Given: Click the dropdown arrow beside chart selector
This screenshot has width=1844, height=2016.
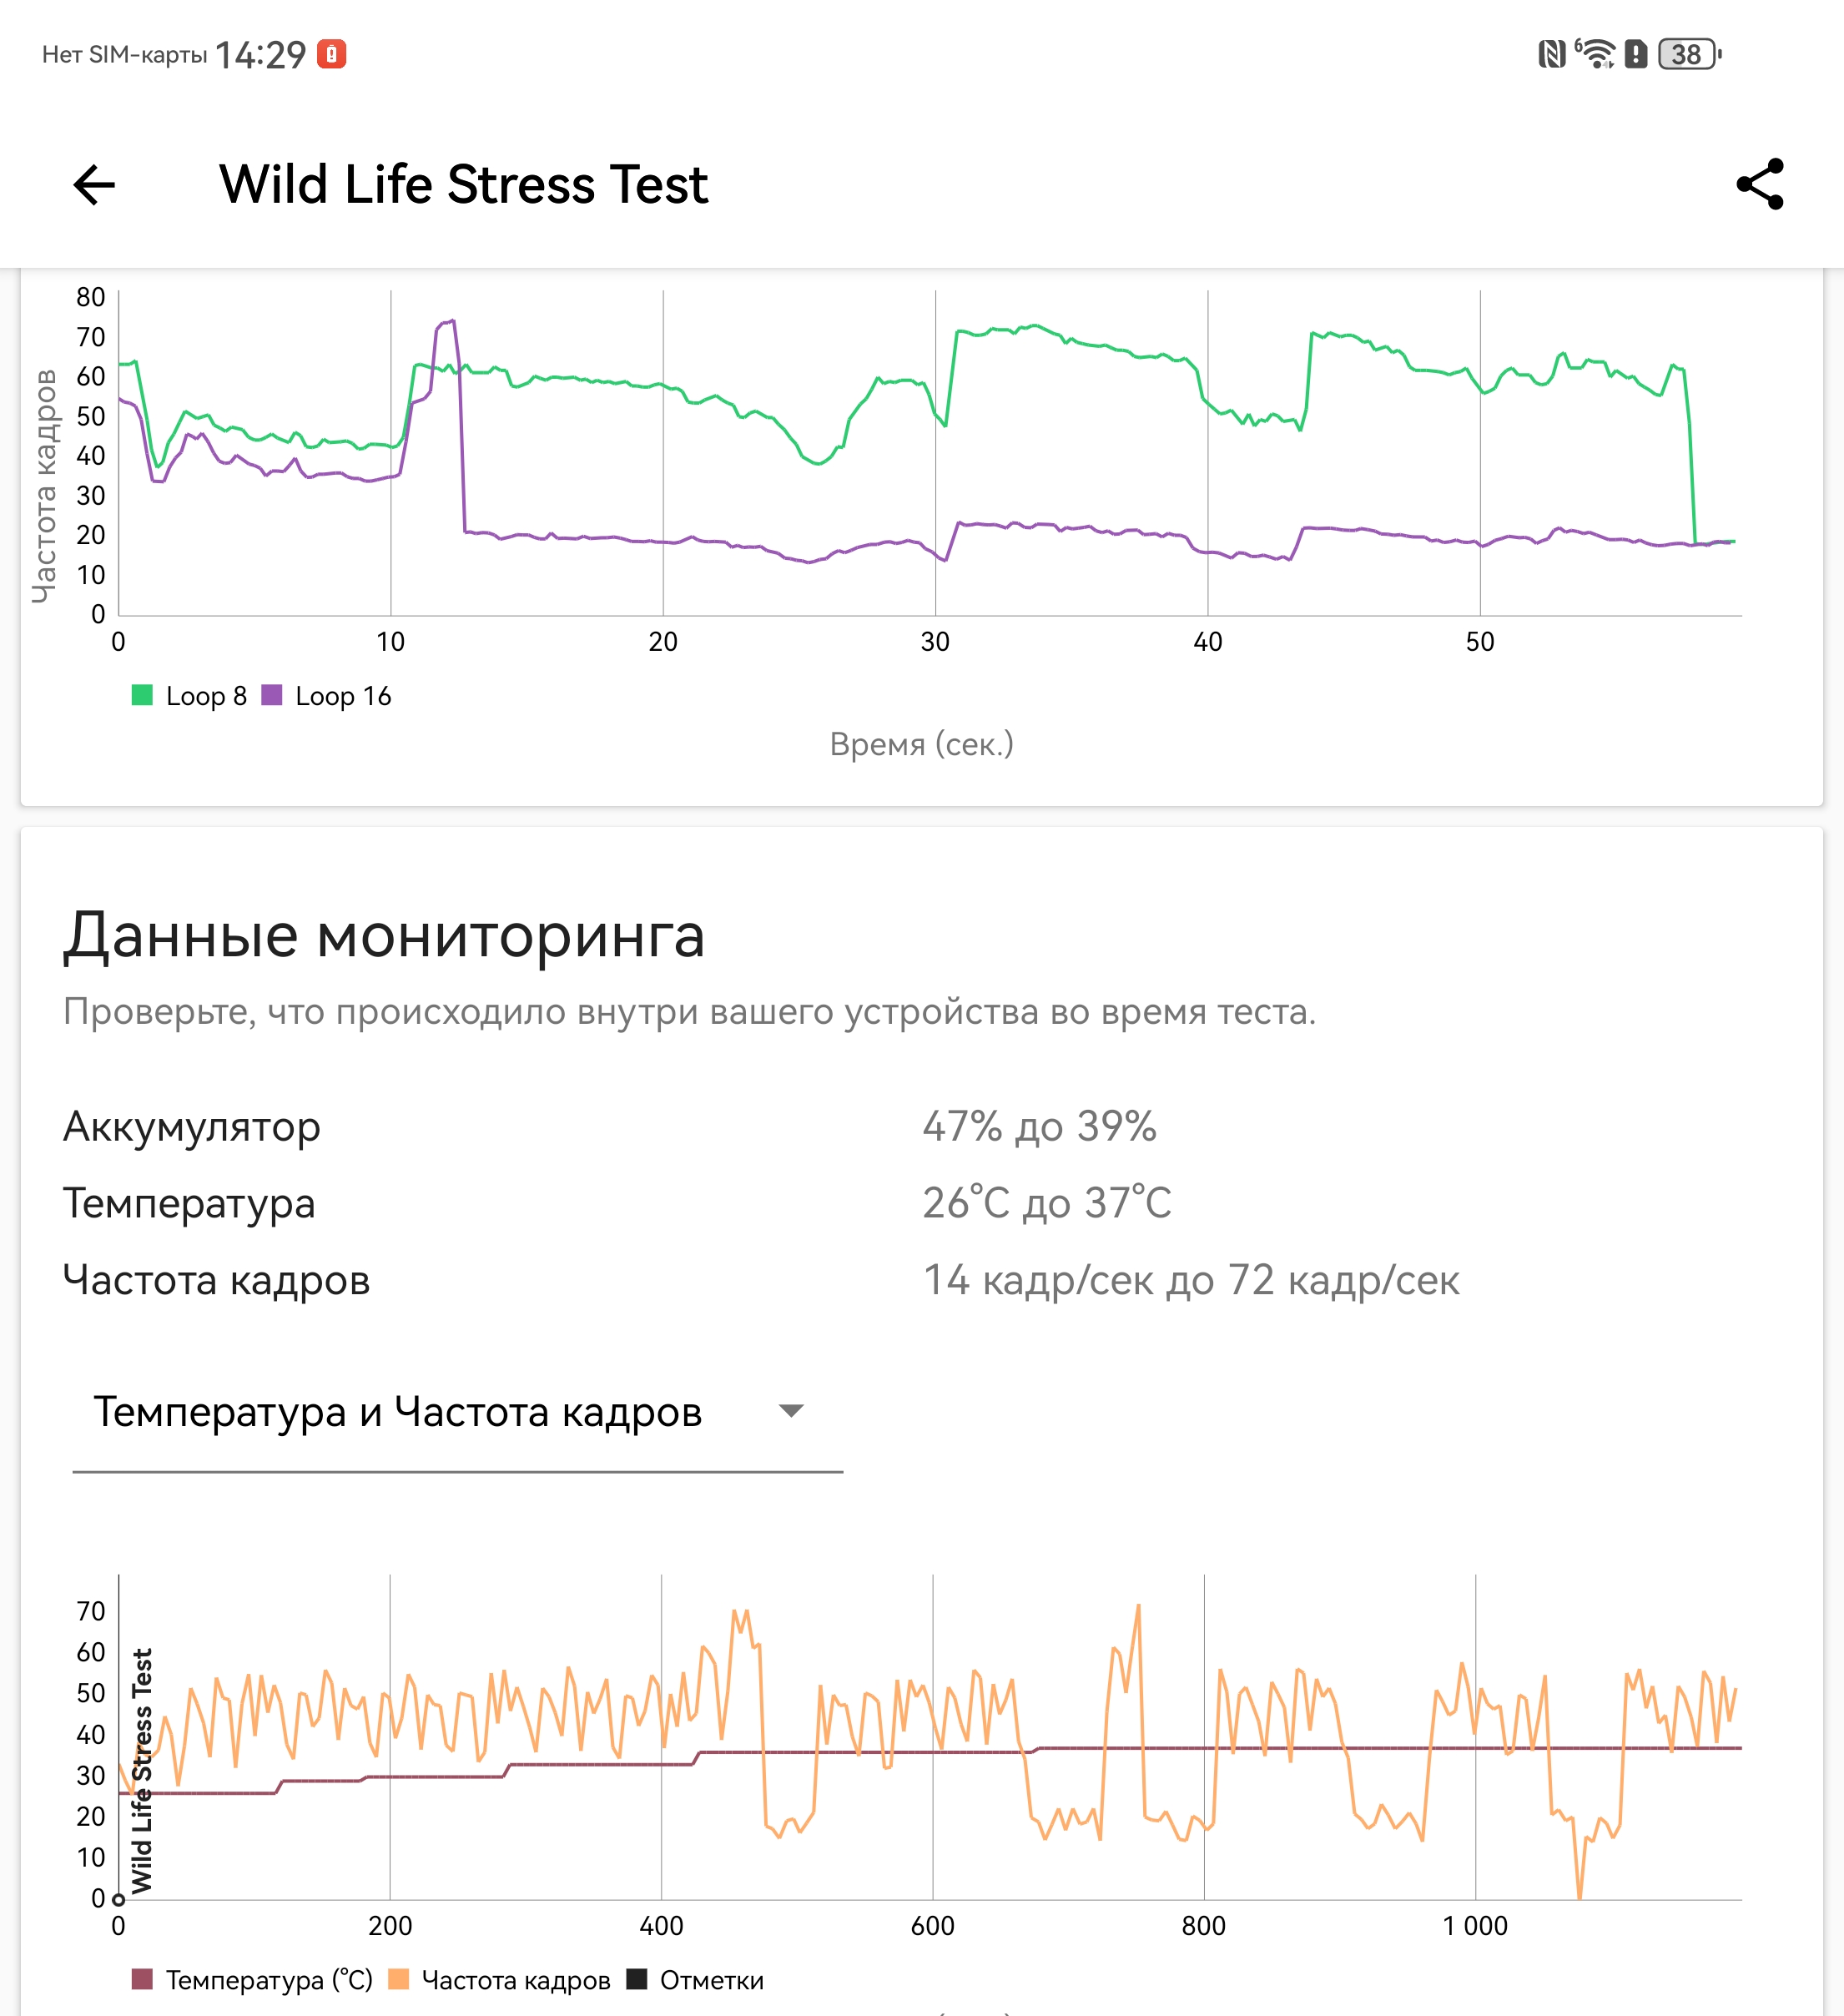Looking at the screenshot, I should pos(791,1412).
